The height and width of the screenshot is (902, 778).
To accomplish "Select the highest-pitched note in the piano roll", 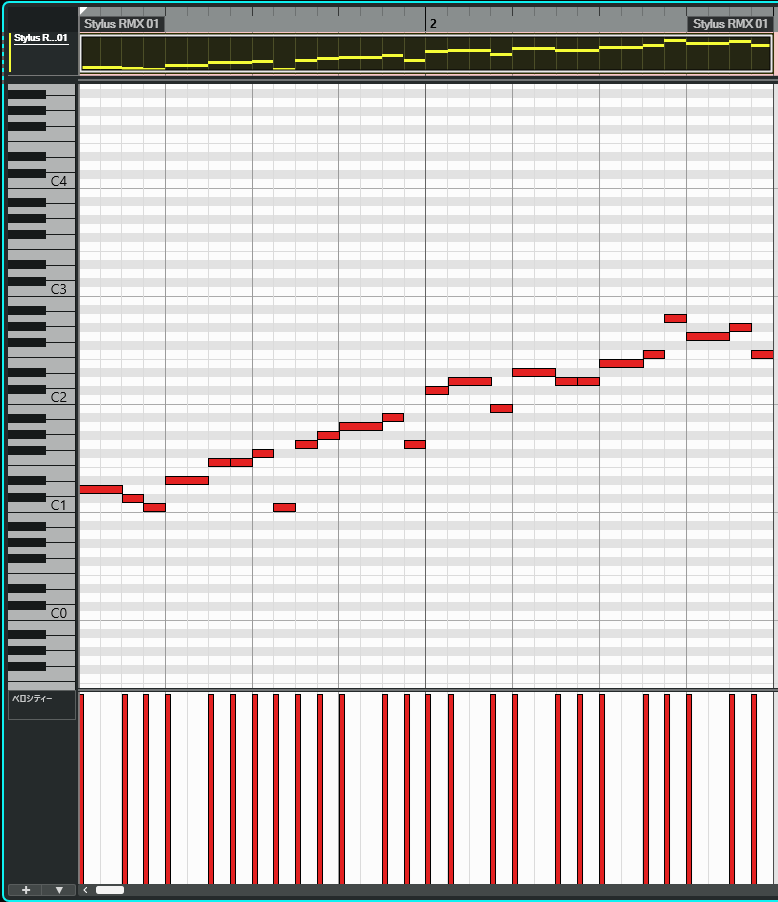I will (x=675, y=318).
